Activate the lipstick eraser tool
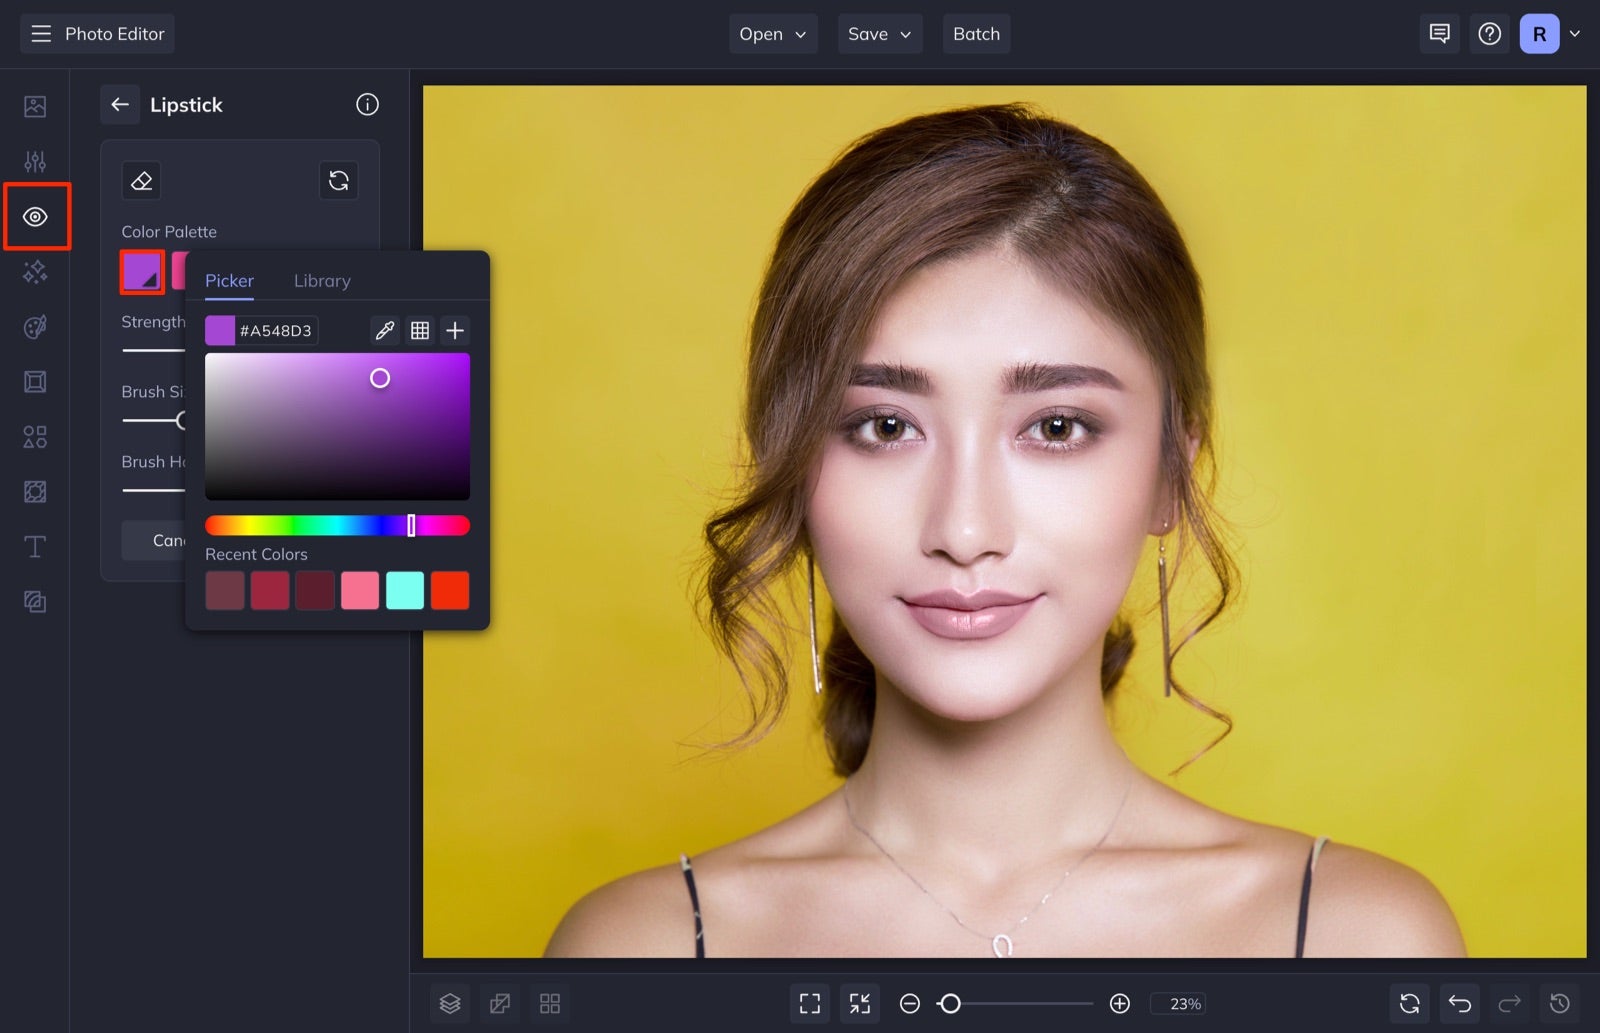Viewport: 1600px width, 1033px height. pos(141,181)
